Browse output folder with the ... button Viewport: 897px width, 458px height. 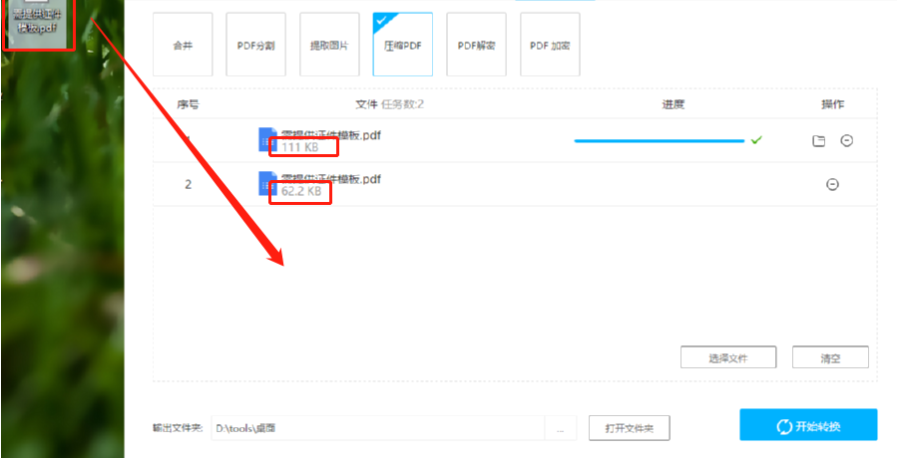click(561, 428)
